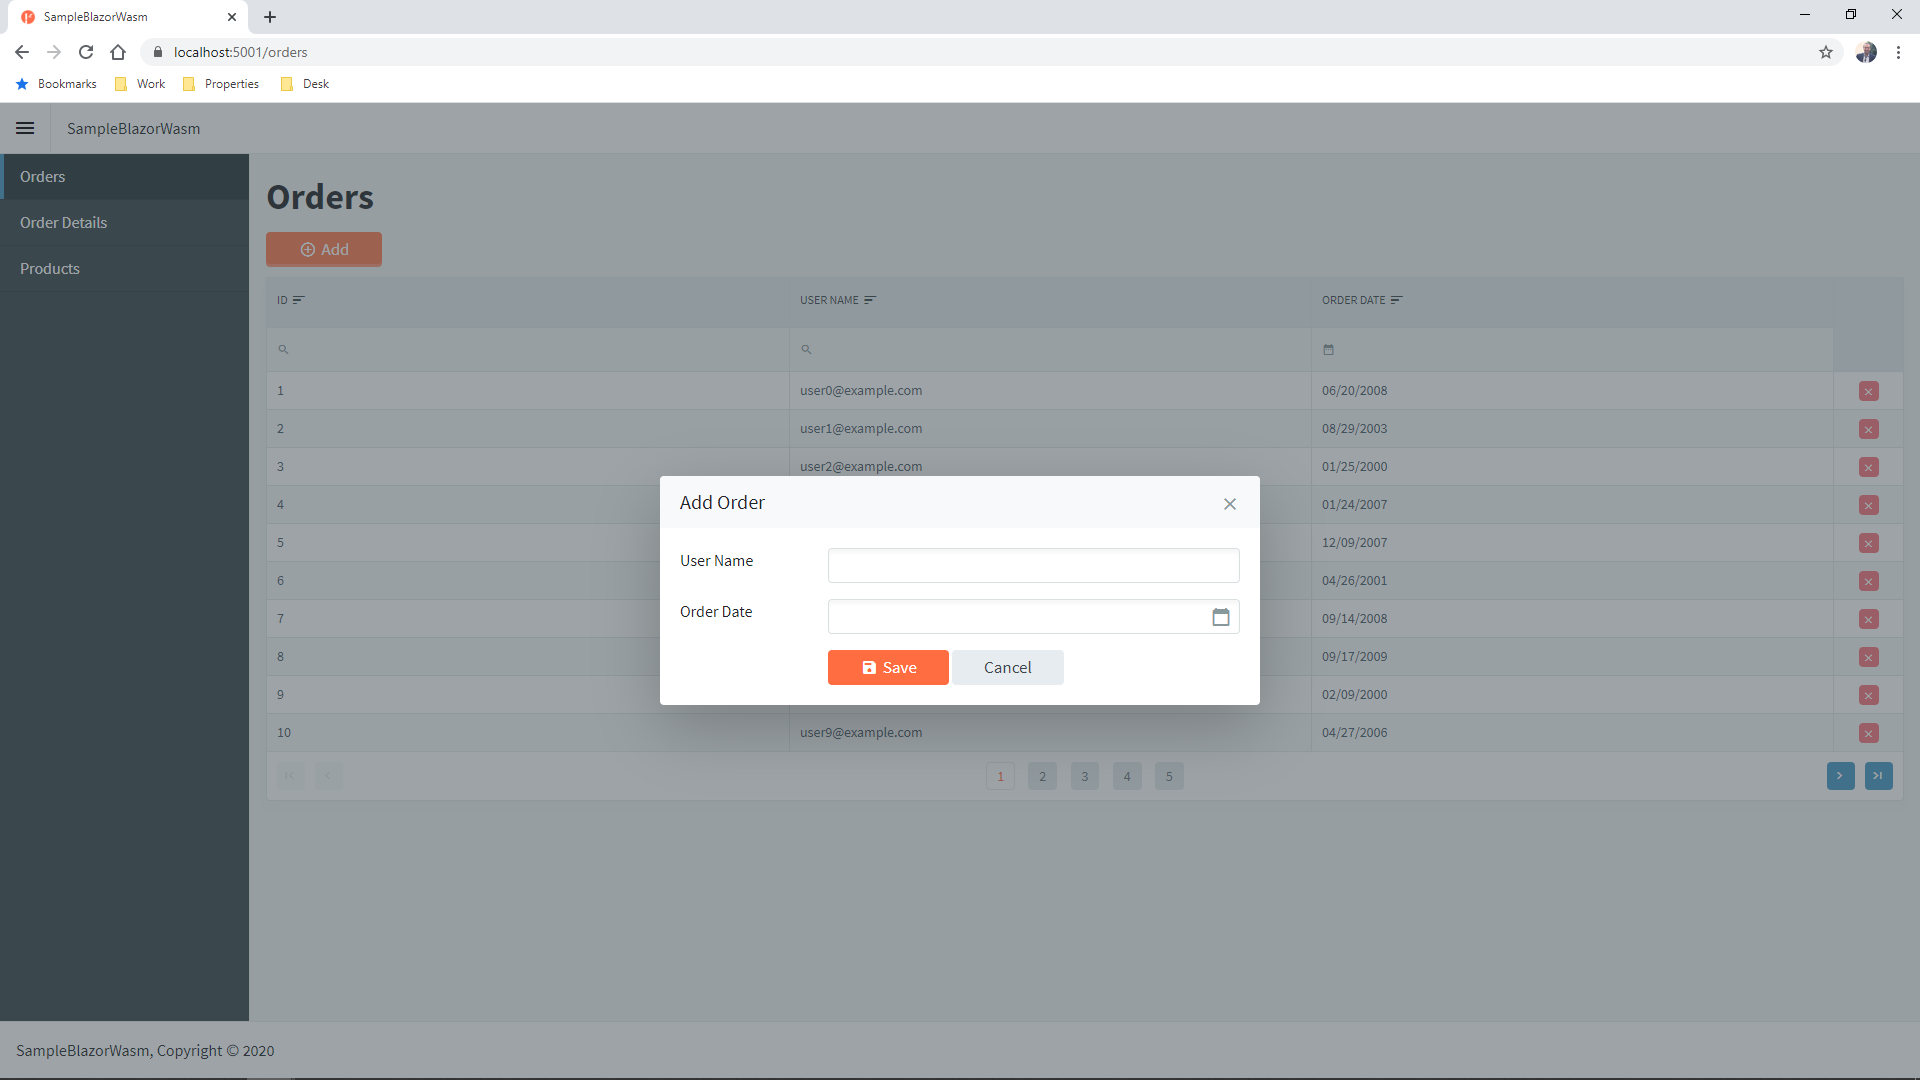Delete the order dated 09/14/2008
The image size is (1920, 1080).
pos(1868,619)
